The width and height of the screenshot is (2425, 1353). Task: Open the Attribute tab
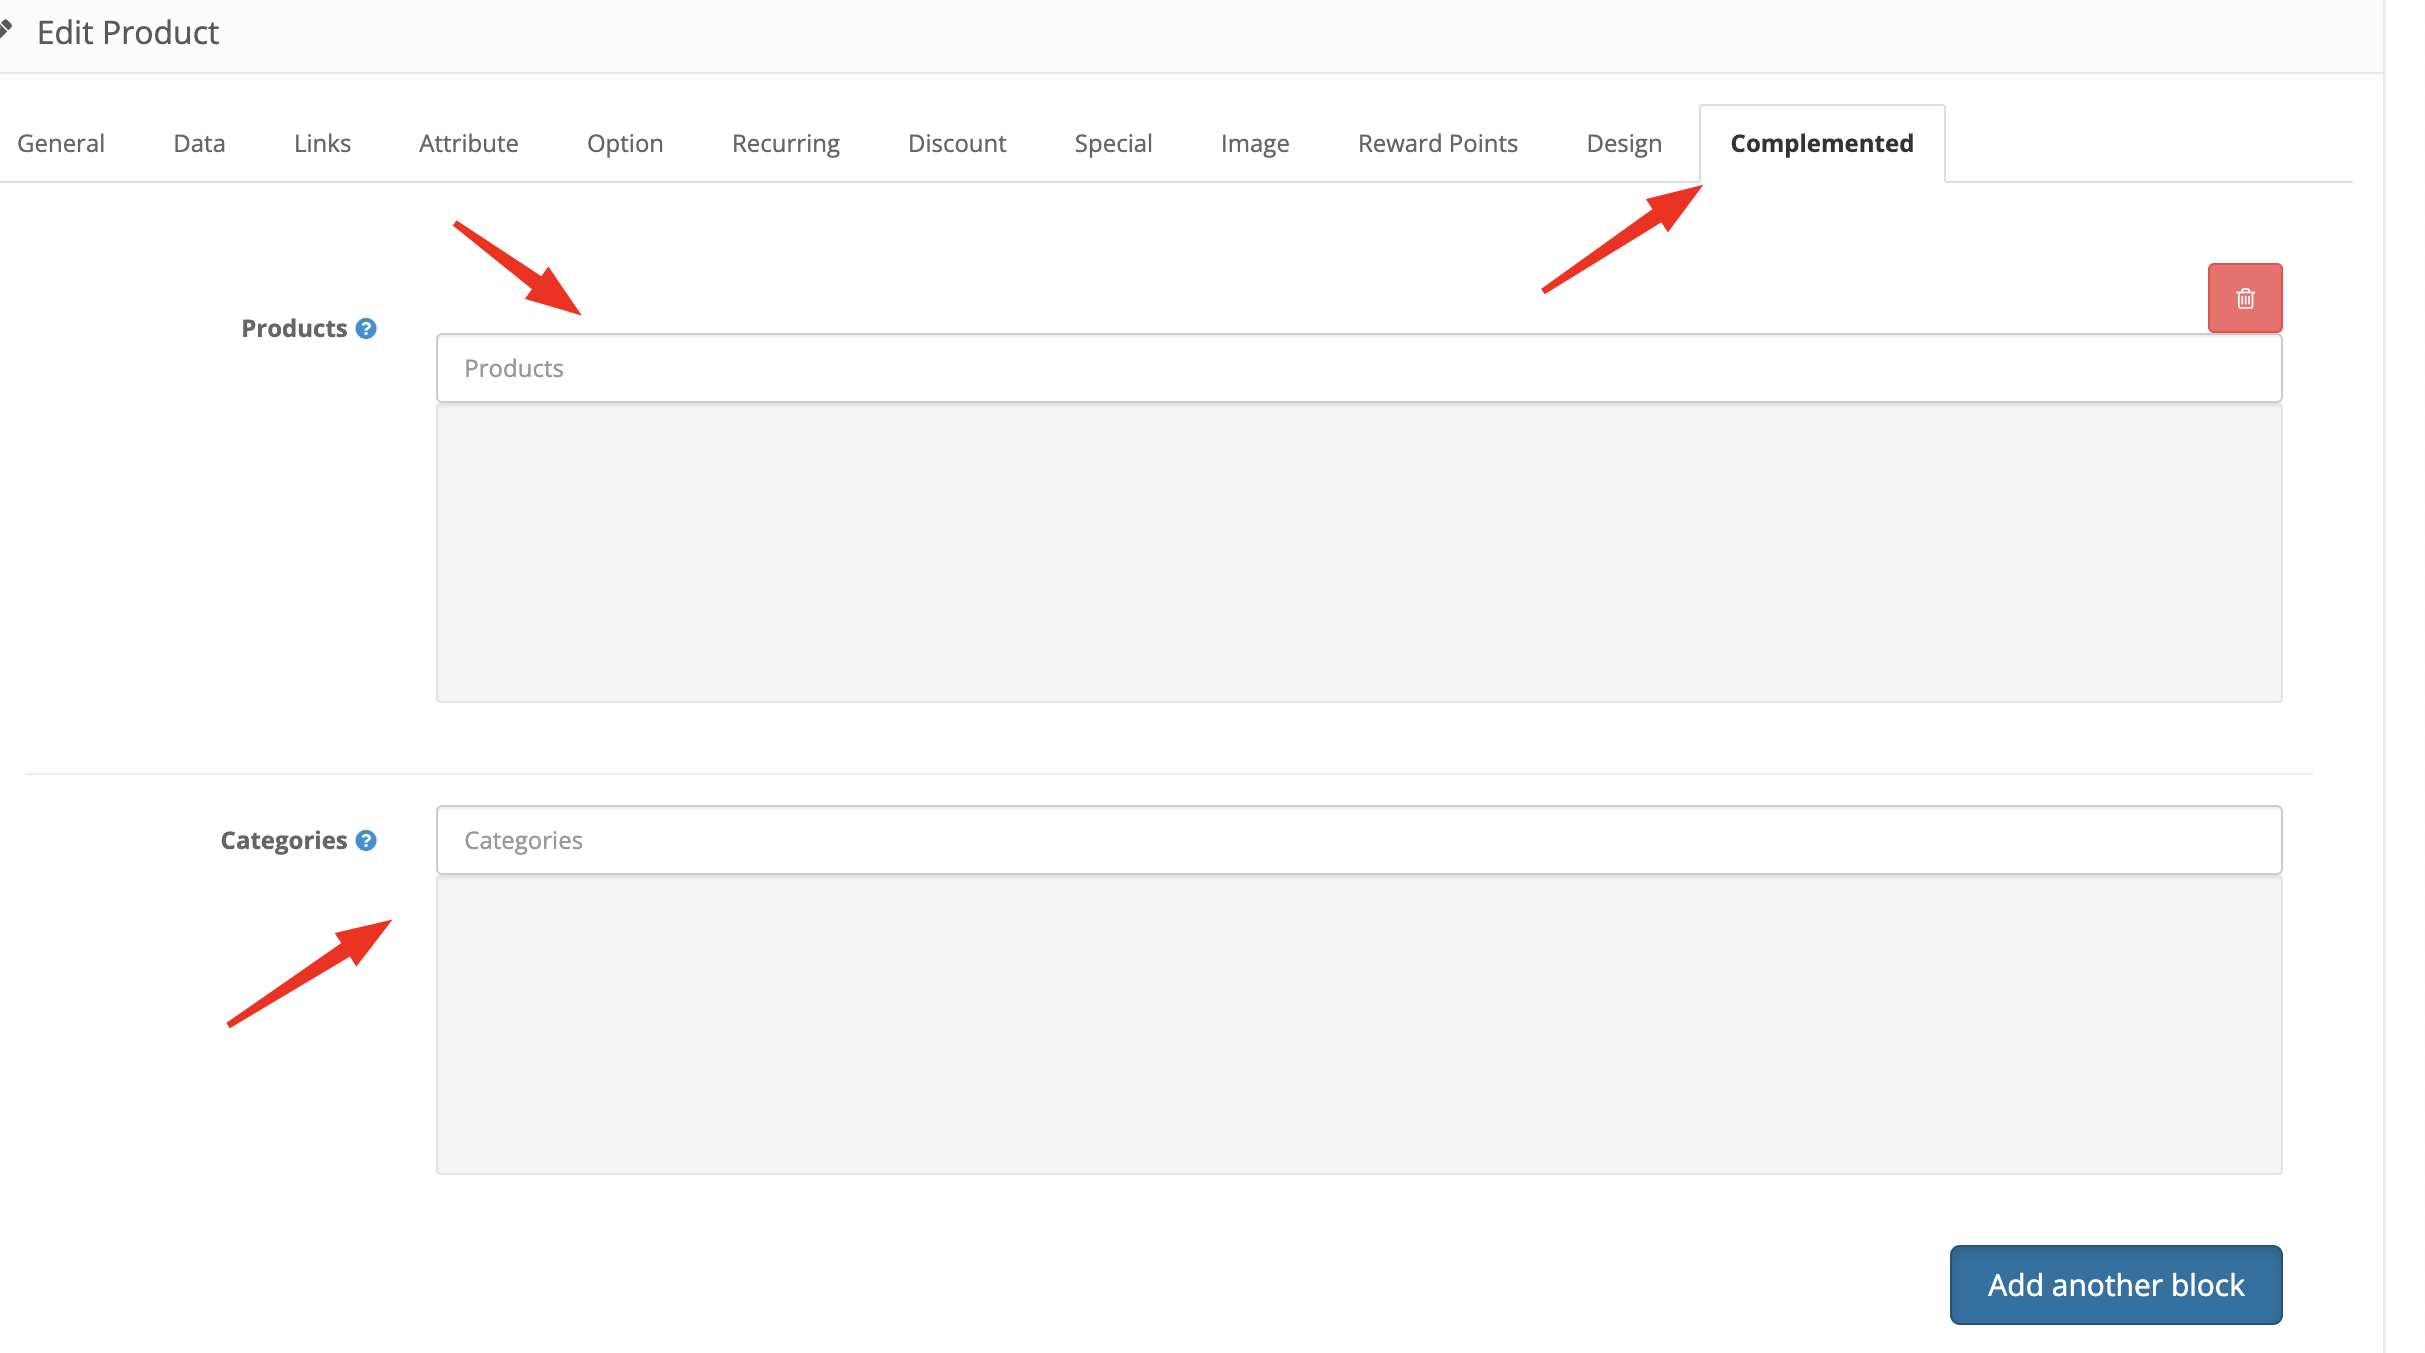click(x=468, y=143)
